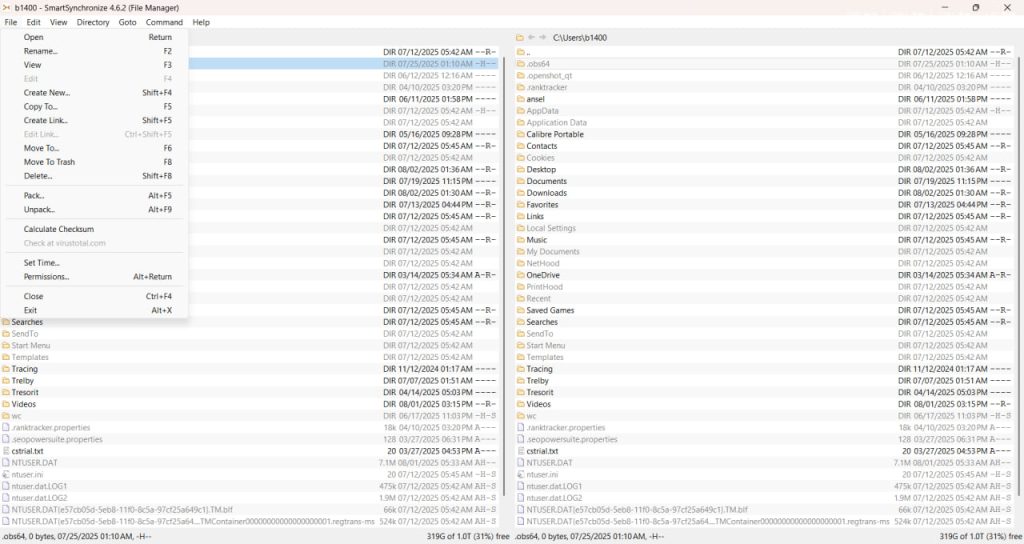Click the parent directory '..' folder icon
The height and width of the screenshot is (544, 1024).
pos(520,52)
